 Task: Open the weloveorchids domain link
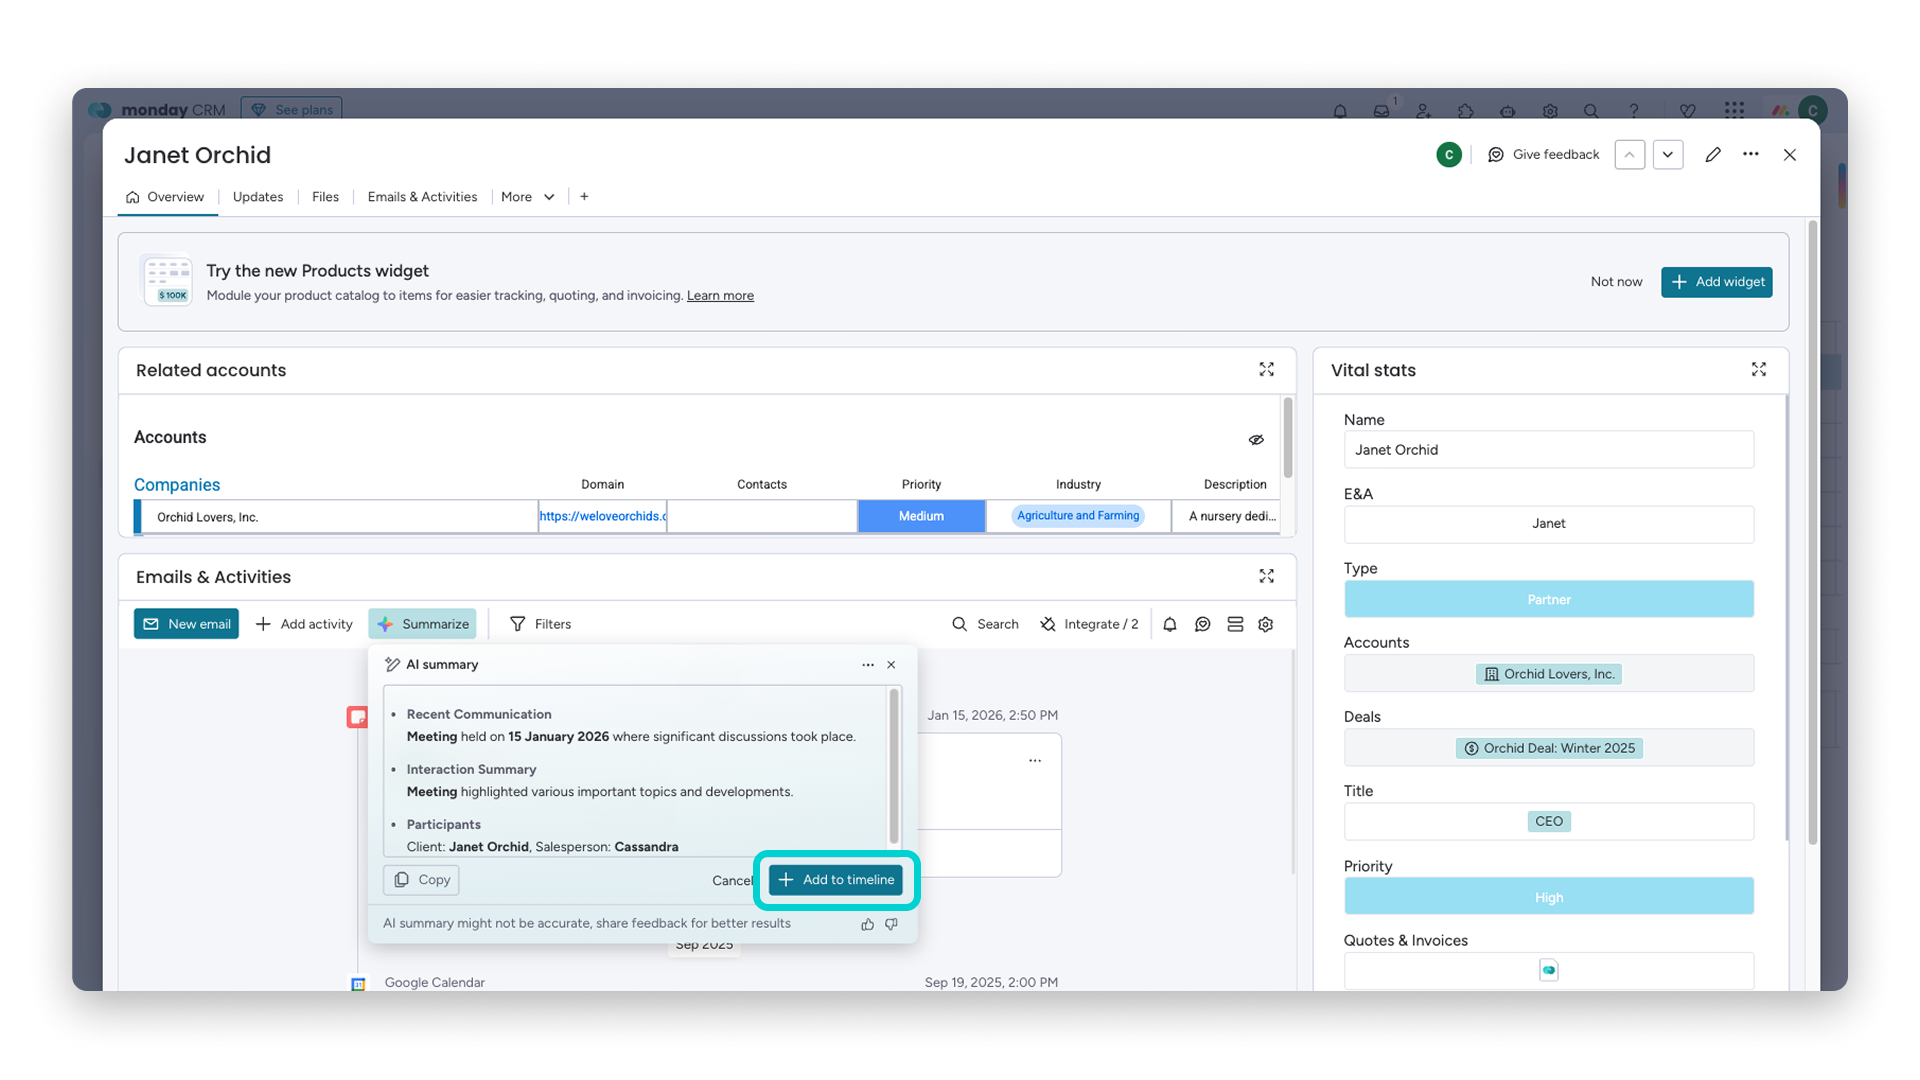pyautogui.click(x=603, y=516)
